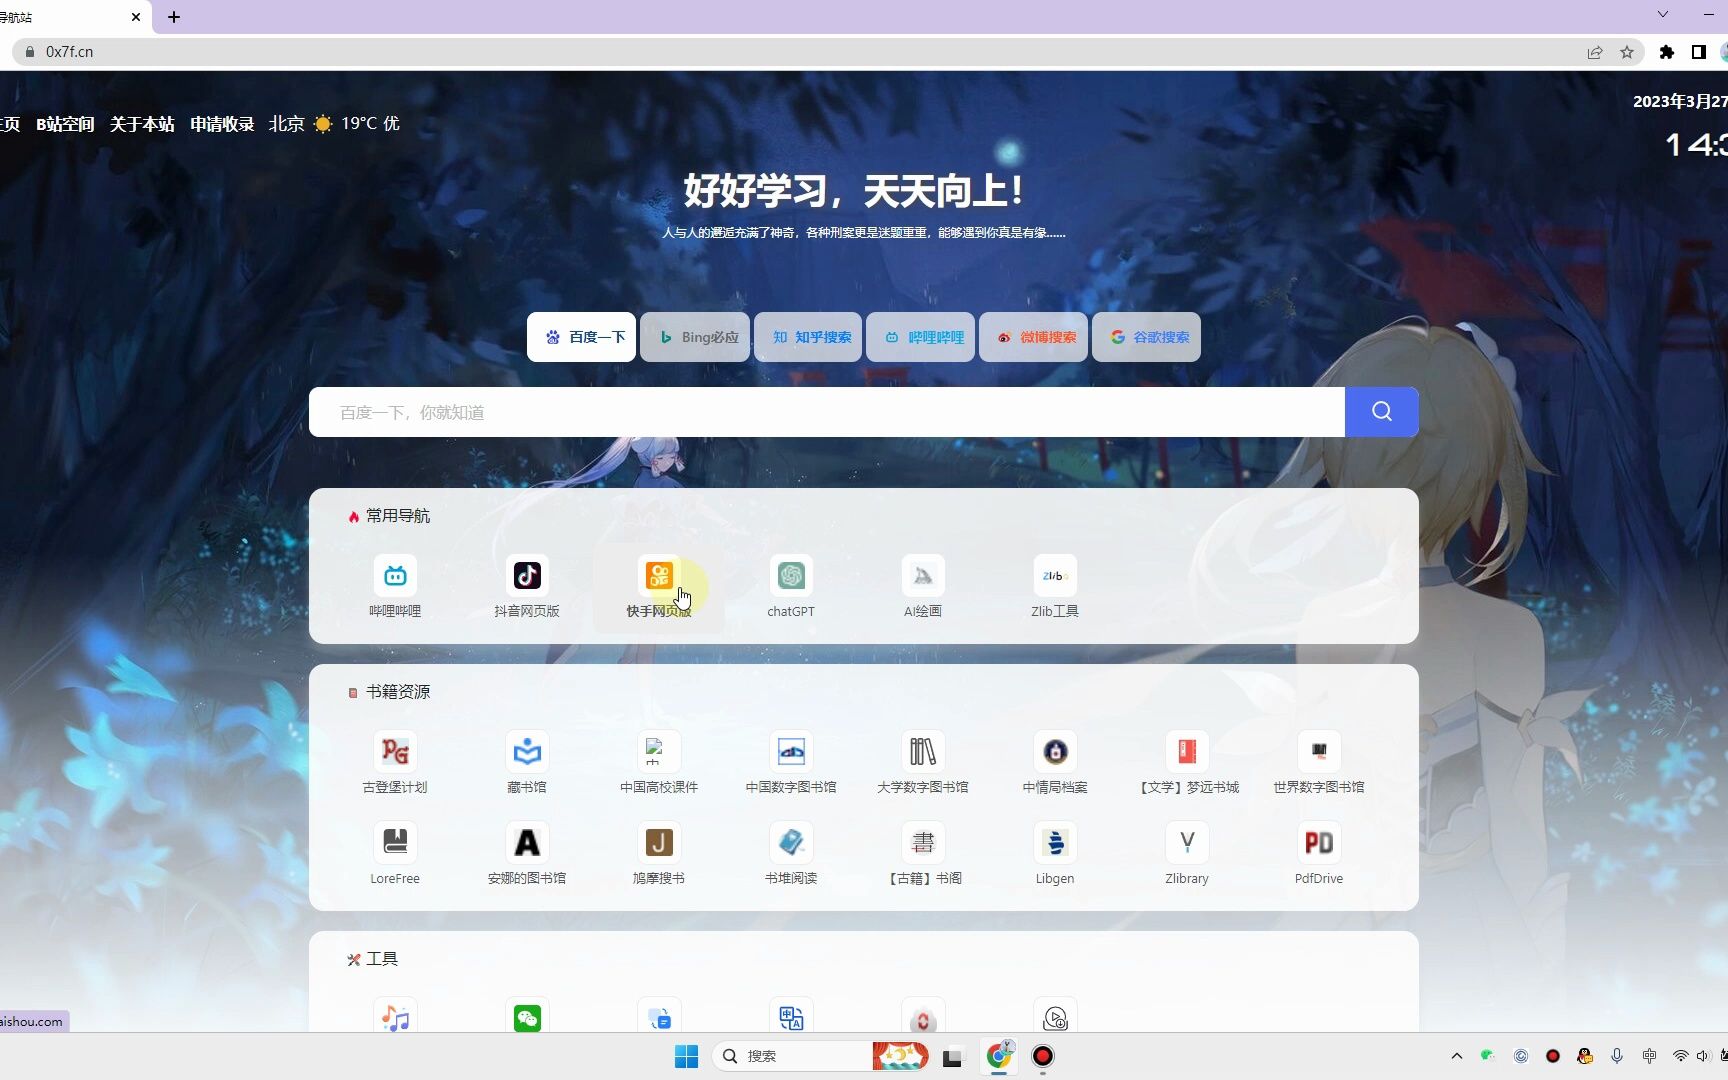
Task: Expand the tab search chevron
Action: 1663,14
